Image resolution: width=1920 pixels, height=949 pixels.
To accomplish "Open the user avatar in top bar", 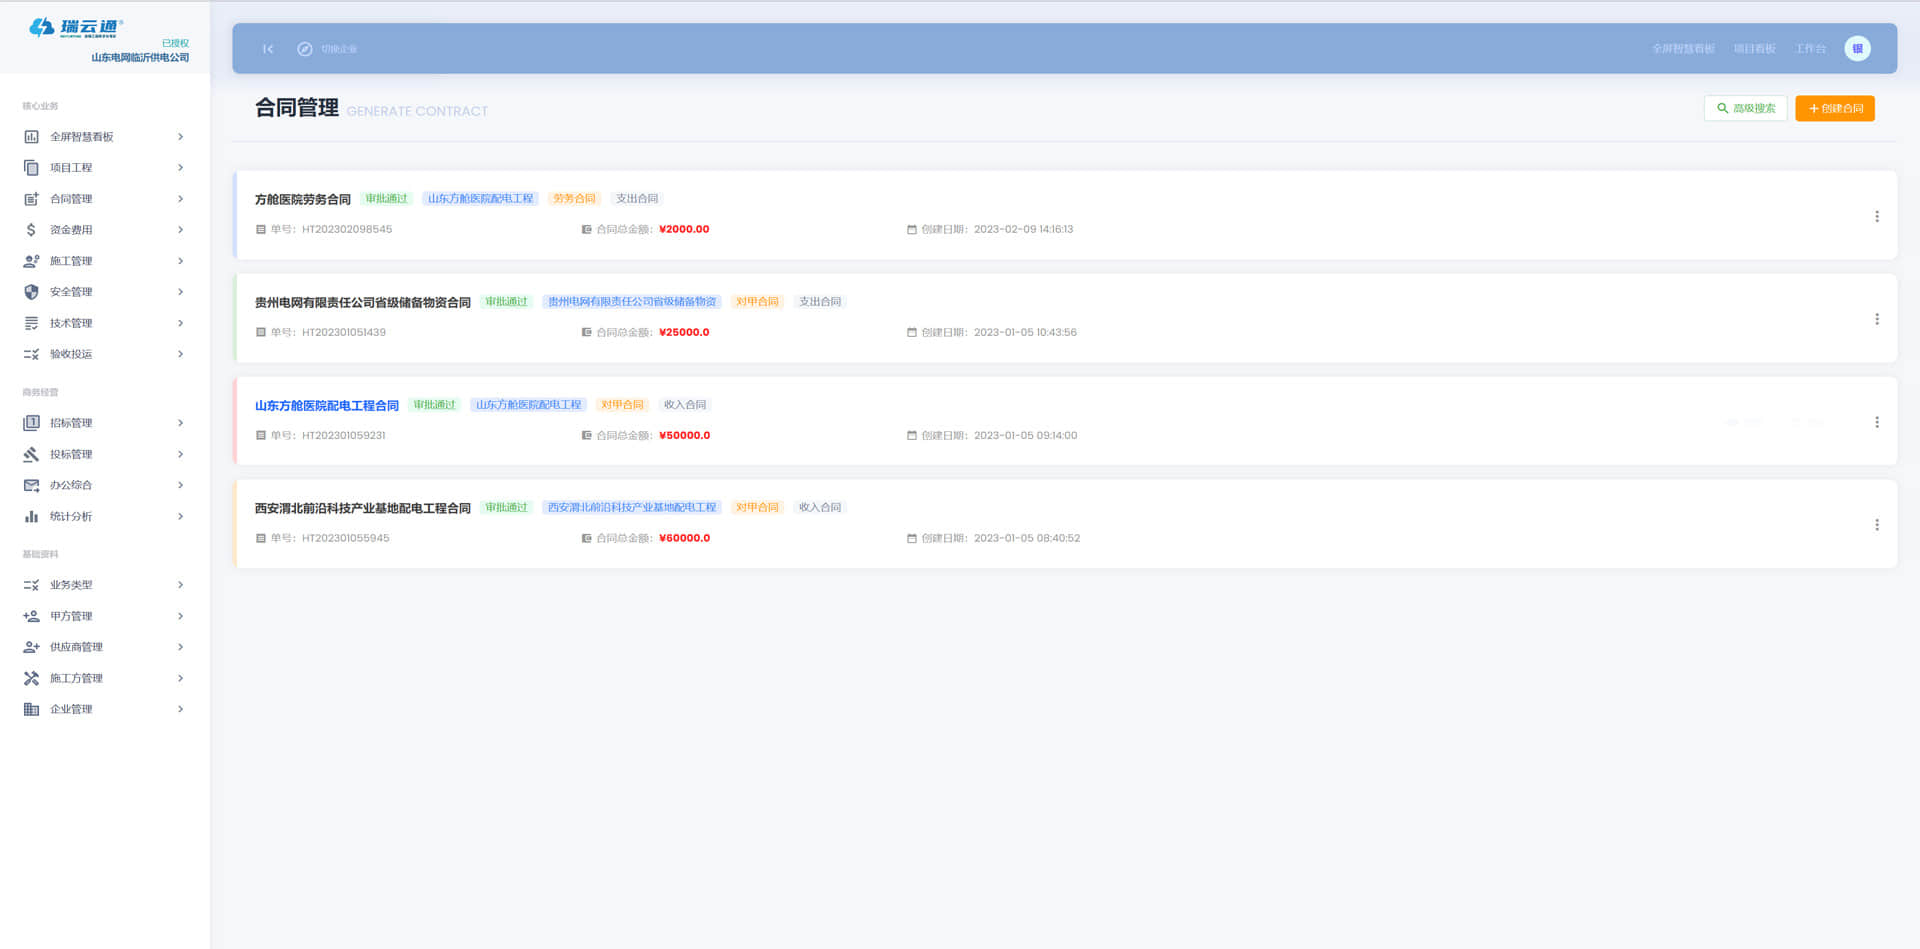I will click(1857, 49).
